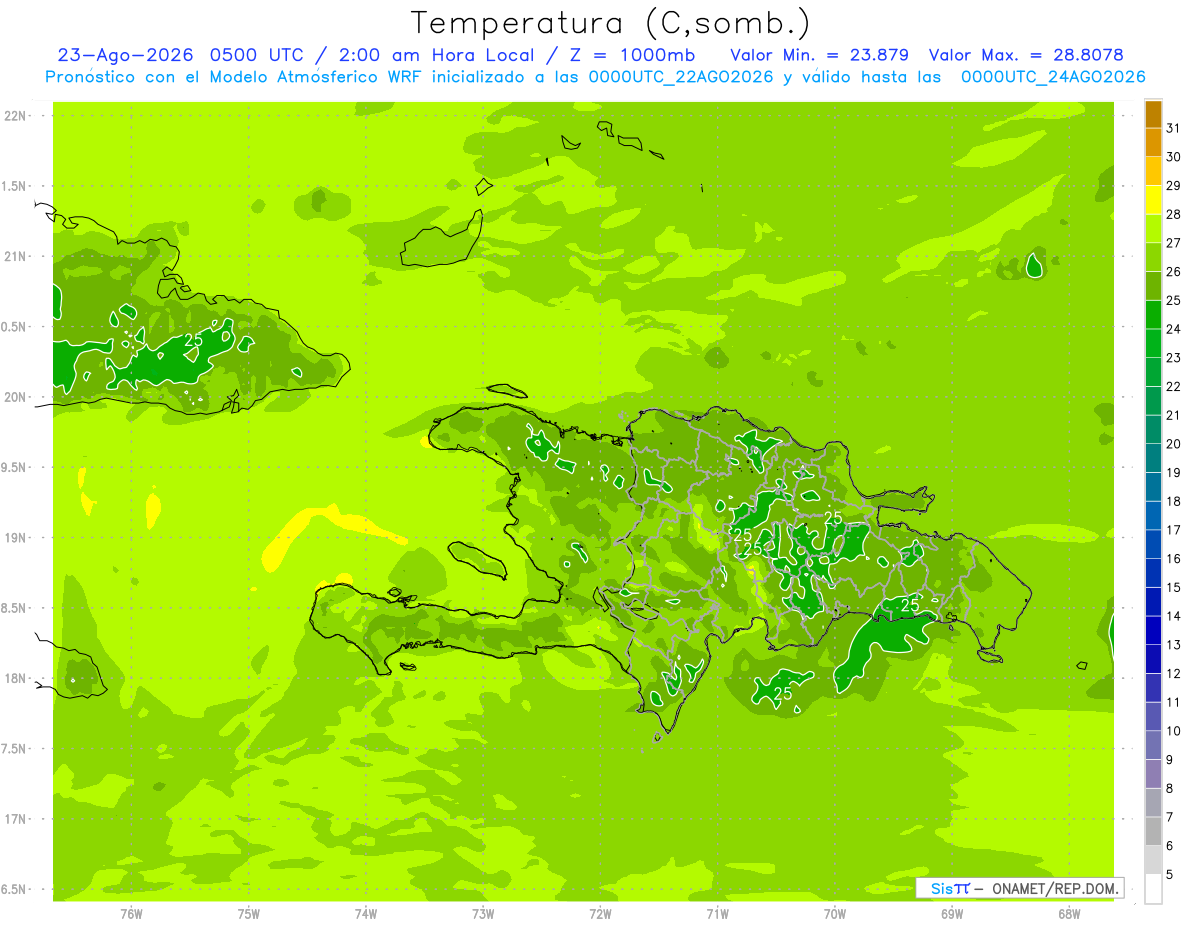This screenshot has height=927, width=1200.
Task: Click the legend label "18"
Action: pos(1173,501)
